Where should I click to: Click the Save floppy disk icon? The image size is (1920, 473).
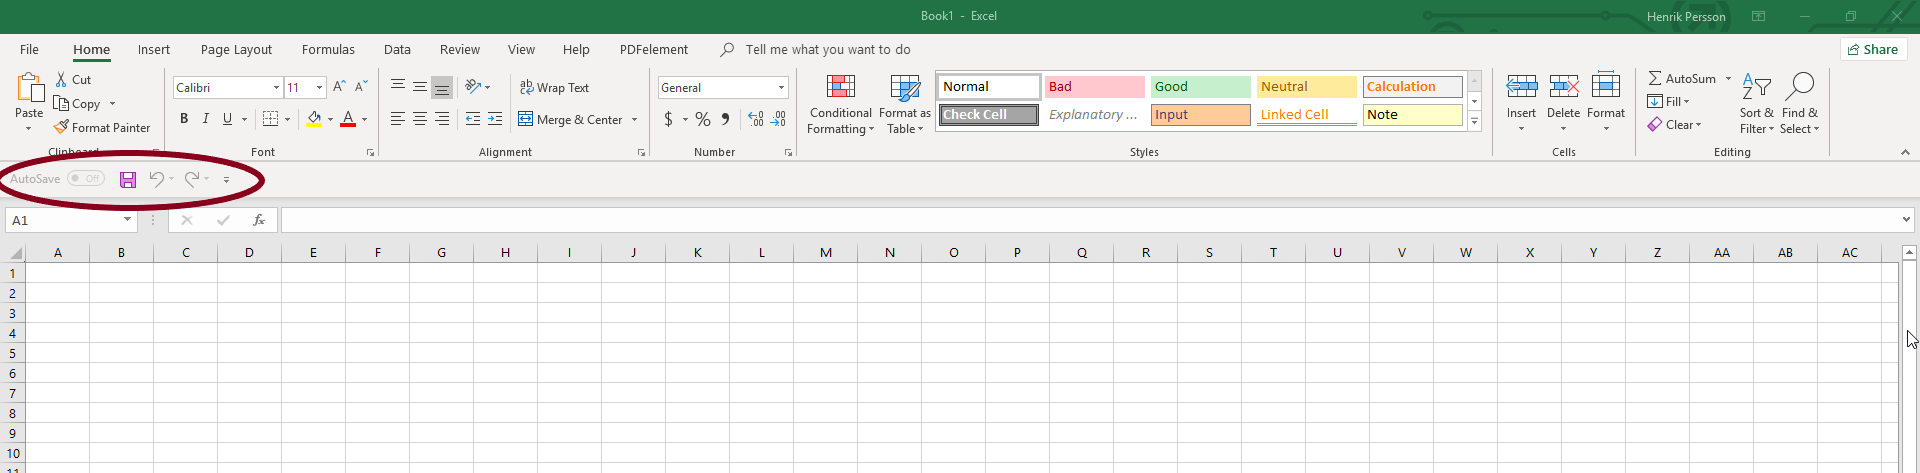(128, 179)
